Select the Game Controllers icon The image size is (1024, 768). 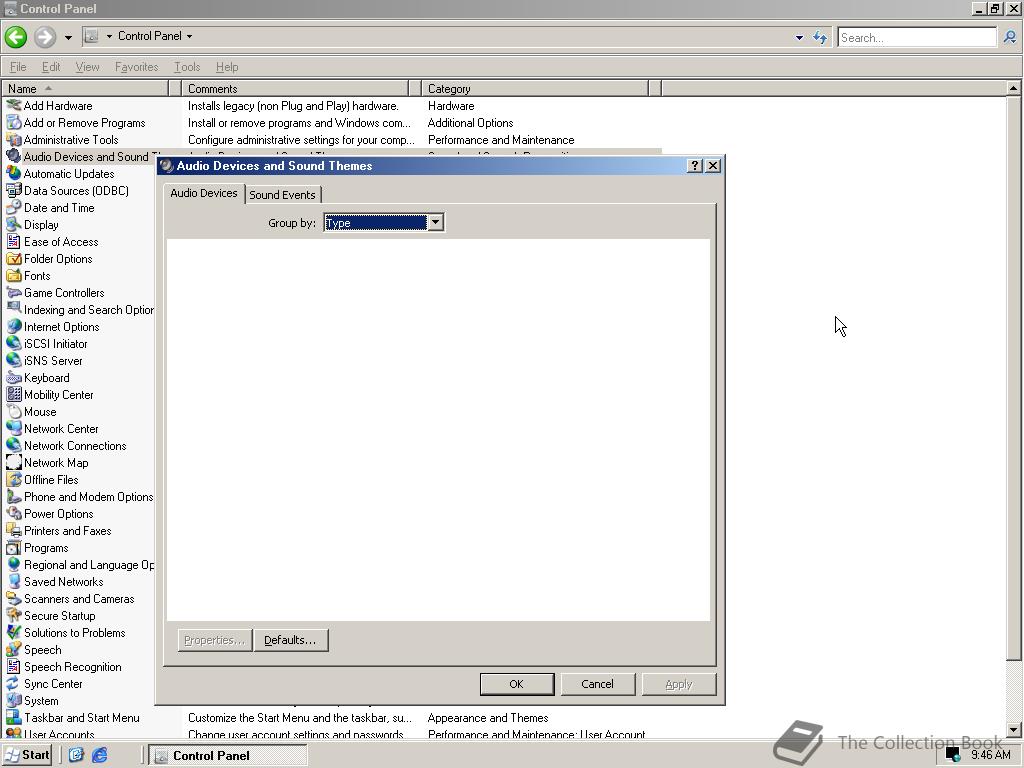(14, 292)
